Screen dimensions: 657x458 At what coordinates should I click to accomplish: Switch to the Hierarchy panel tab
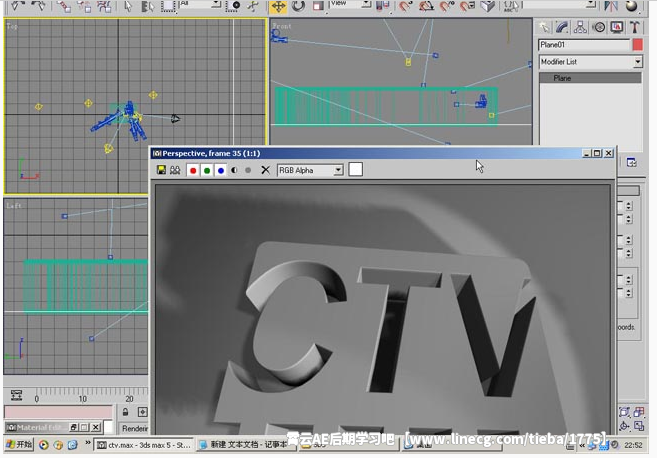580,27
